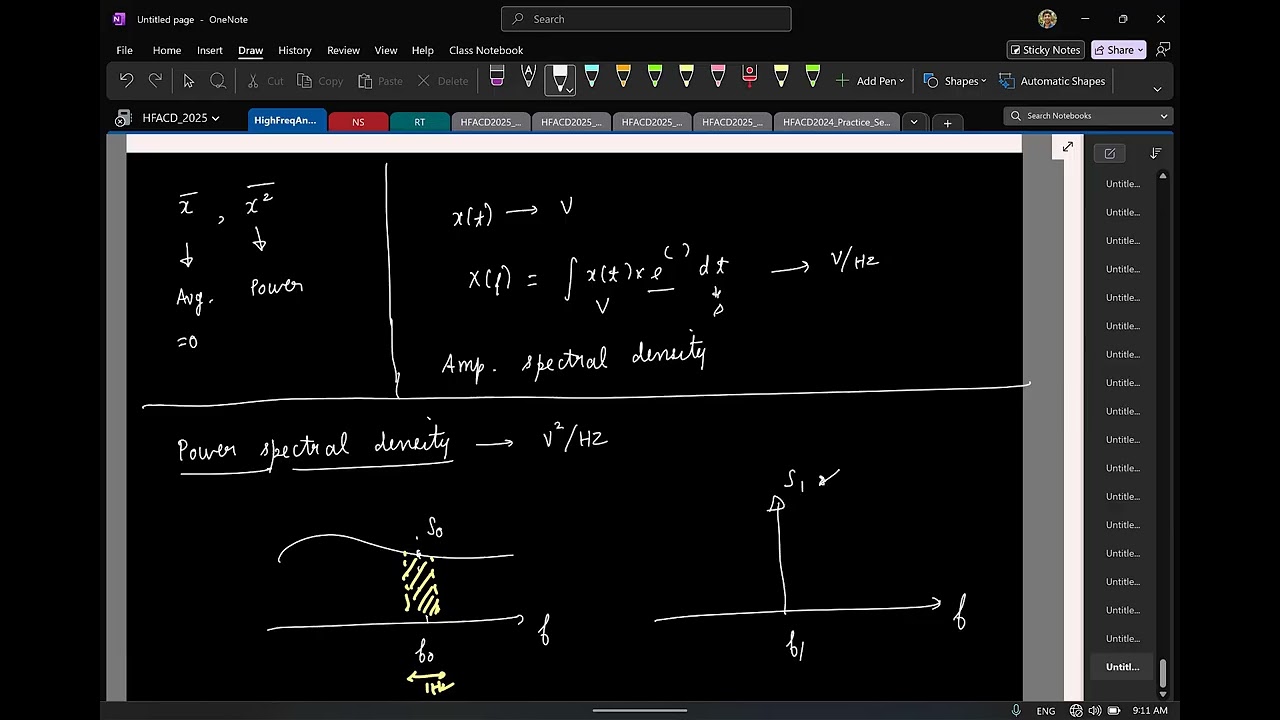Open the taskbar volume icon
This screenshot has height=720, width=1280.
click(1095, 711)
